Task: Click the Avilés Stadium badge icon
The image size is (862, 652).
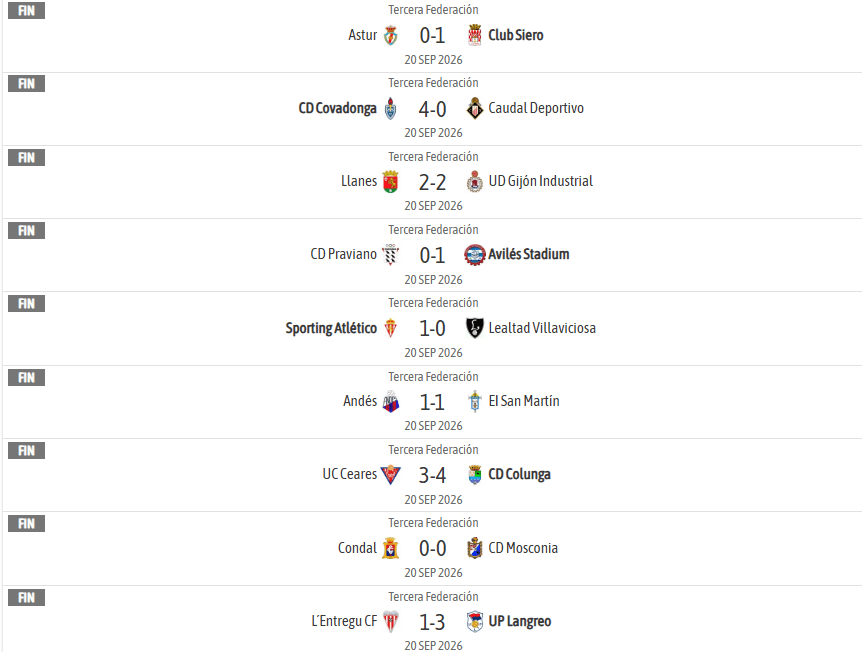Action: tap(474, 255)
